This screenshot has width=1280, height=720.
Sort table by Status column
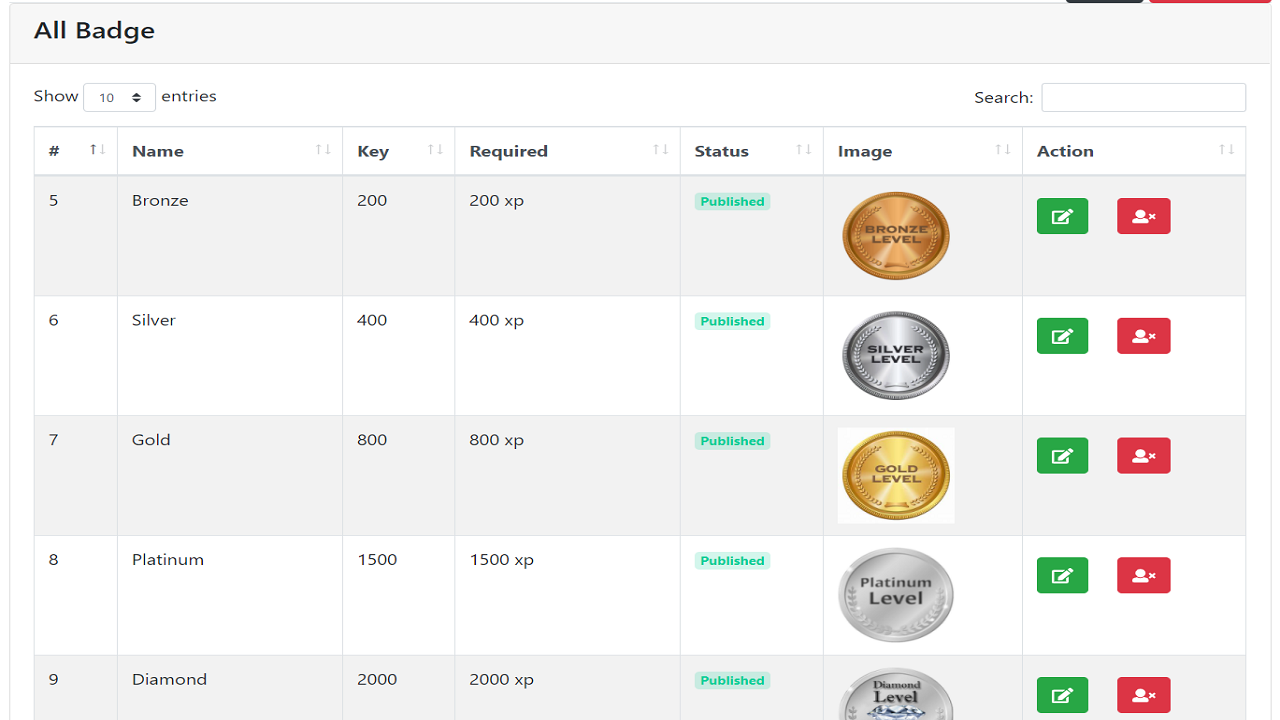751,151
